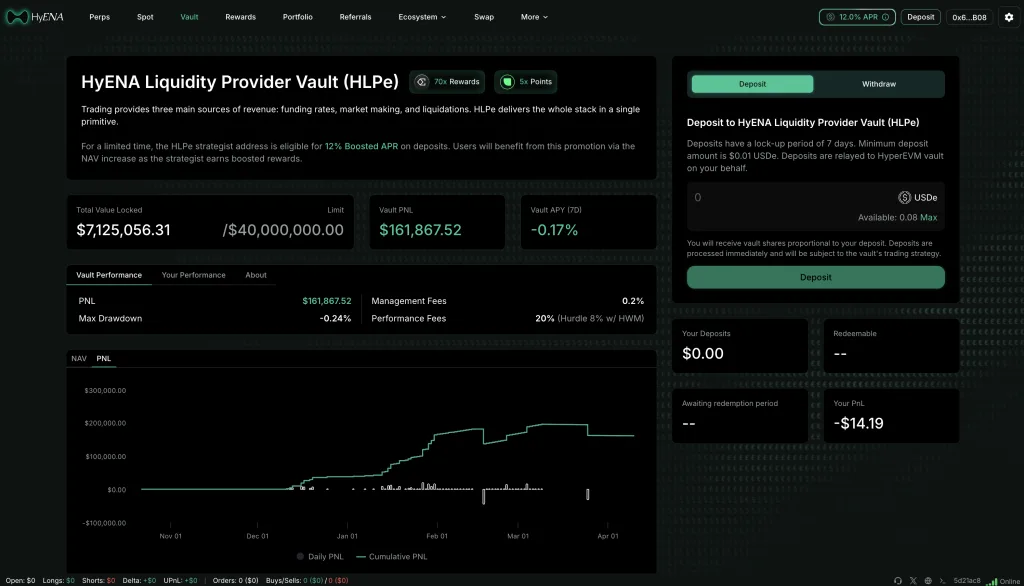The height and width of the screenshot is (586, 1024).
Task: Click Performance Fees 20% hurdle text
Action: point(590,319)
